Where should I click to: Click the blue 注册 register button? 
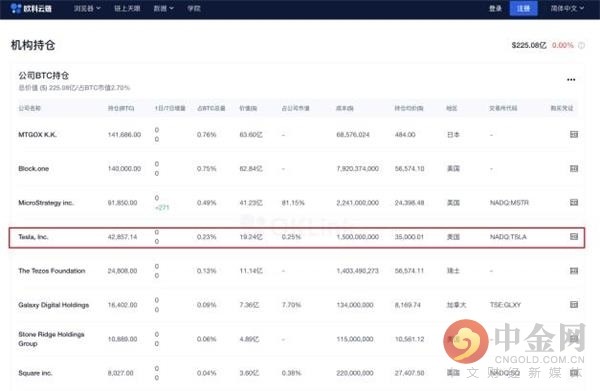tap(523, 8)
